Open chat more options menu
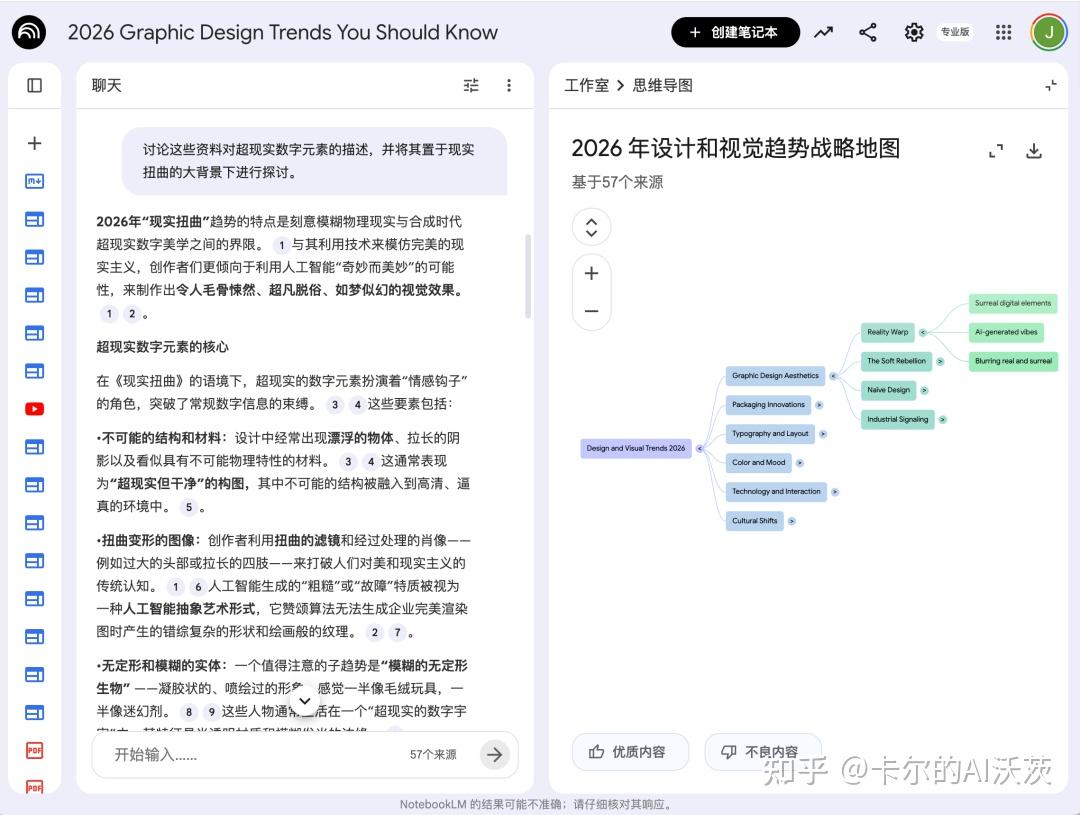 509,86
